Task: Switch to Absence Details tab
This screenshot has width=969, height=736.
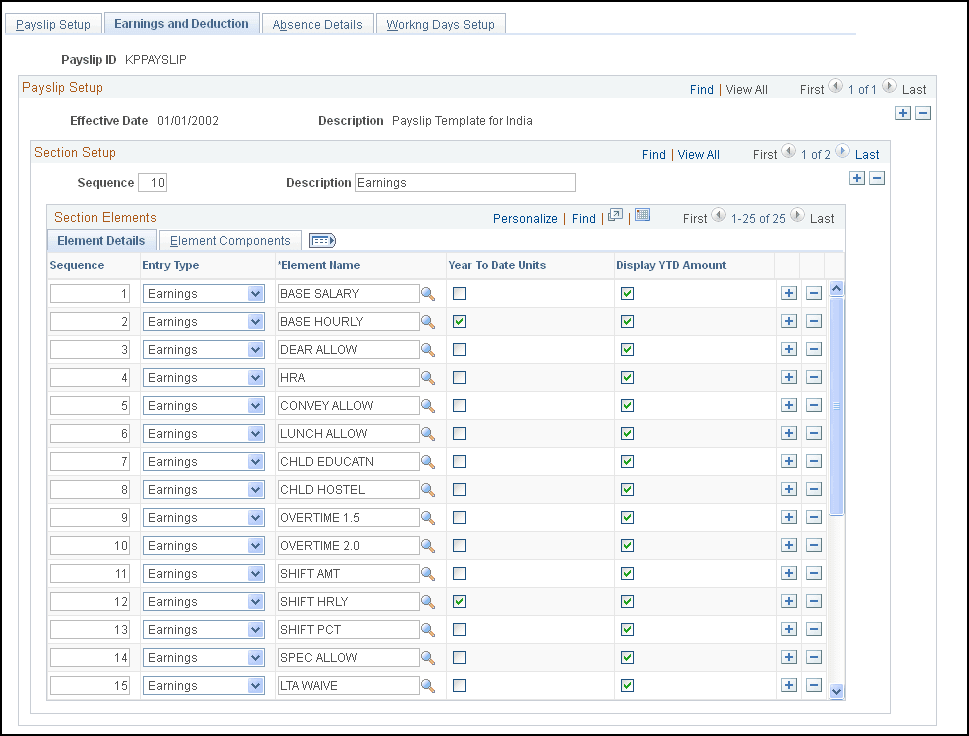Action: click(317, 24)
